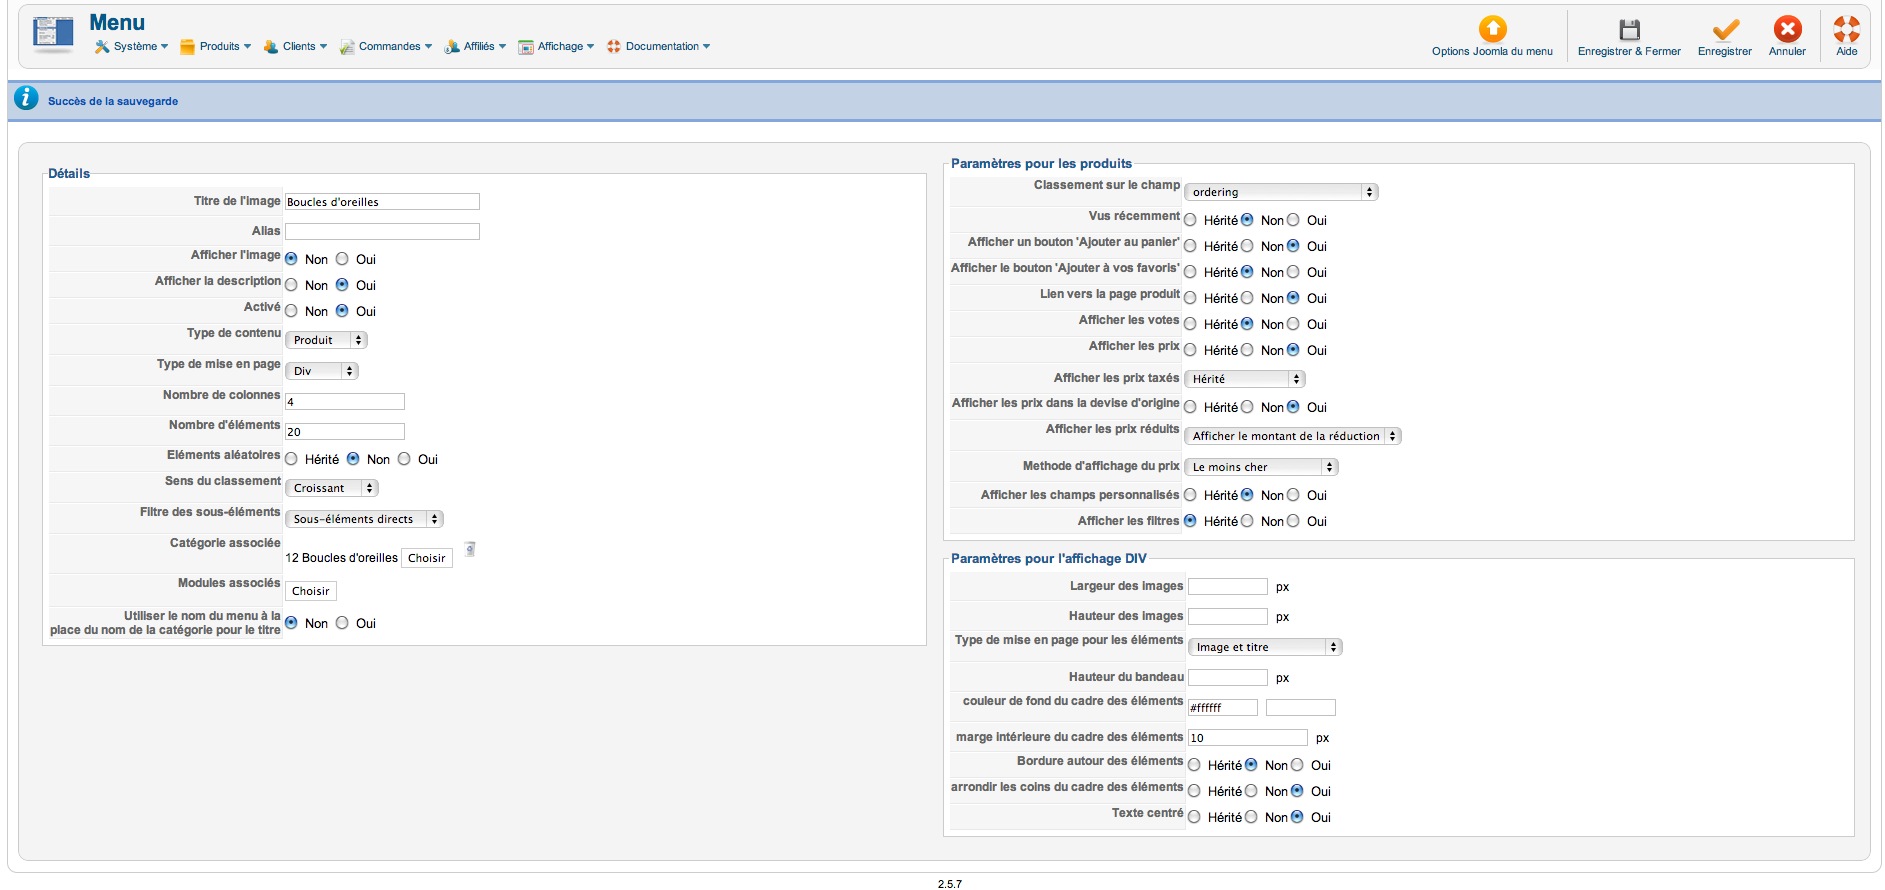
Task: Open the Type de mise en page Div dropdown
Action: pos(321,371)
